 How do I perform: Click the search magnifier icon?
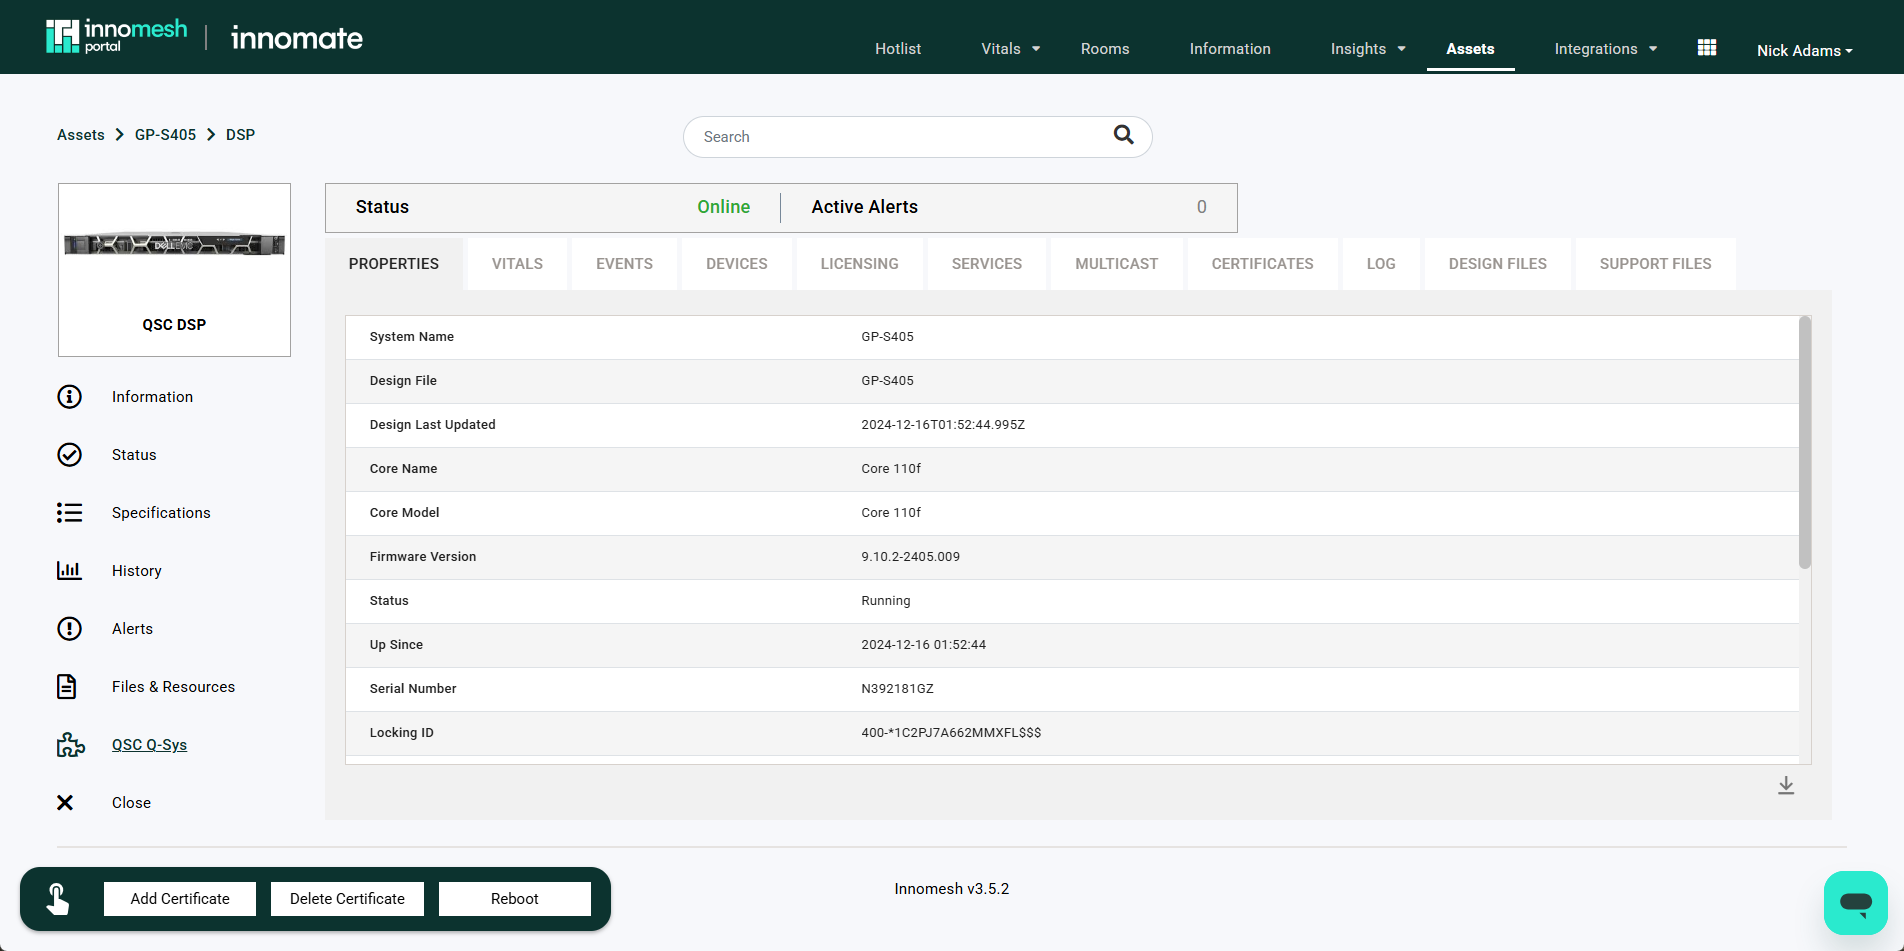pos(1124,135)
